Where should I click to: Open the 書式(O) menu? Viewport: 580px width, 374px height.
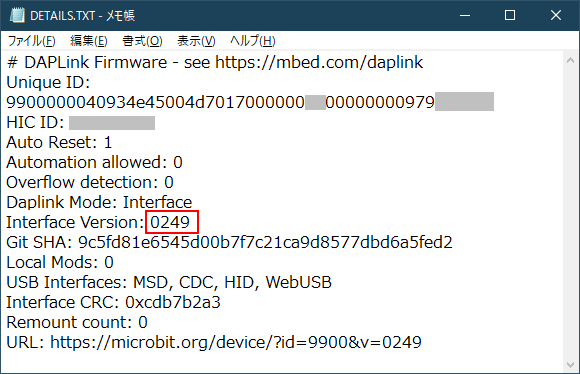142,41
